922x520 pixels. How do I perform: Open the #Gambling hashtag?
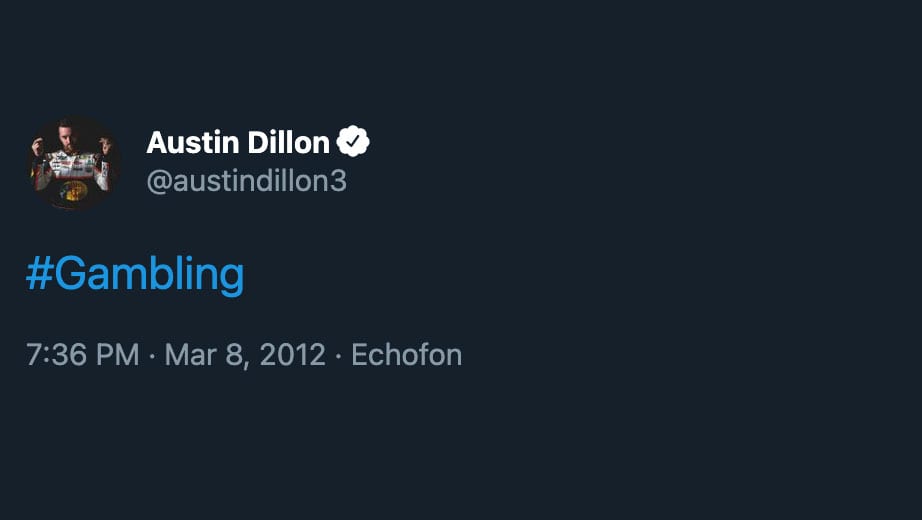(135, 274)
